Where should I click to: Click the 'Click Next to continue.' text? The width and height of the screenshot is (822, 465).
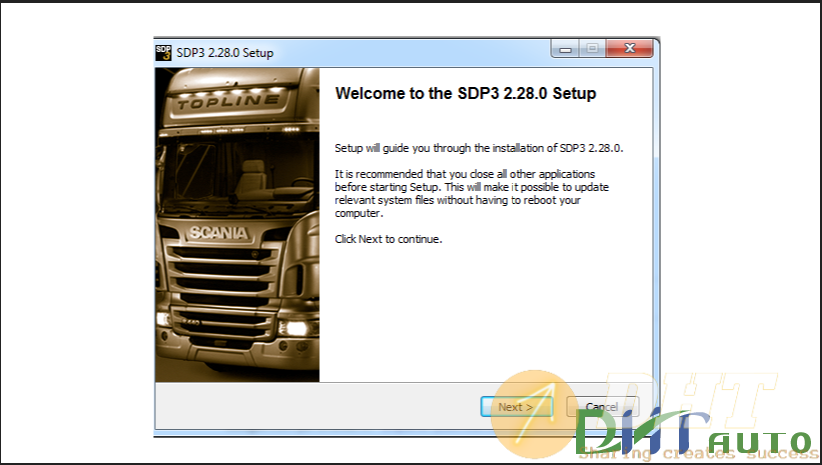coord(388,240)
